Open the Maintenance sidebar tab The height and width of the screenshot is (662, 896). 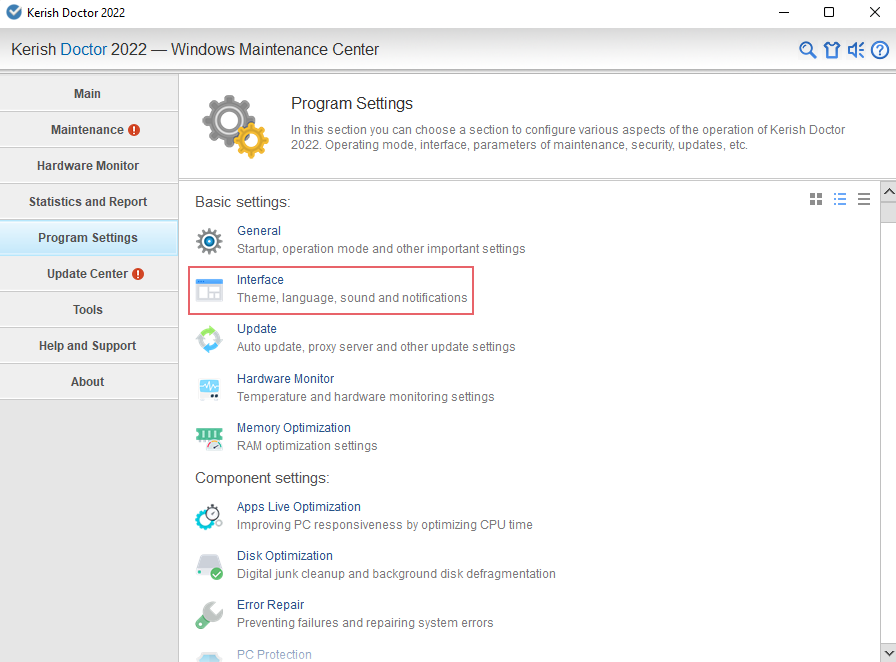pyautogui.click(x=89, y=130)
